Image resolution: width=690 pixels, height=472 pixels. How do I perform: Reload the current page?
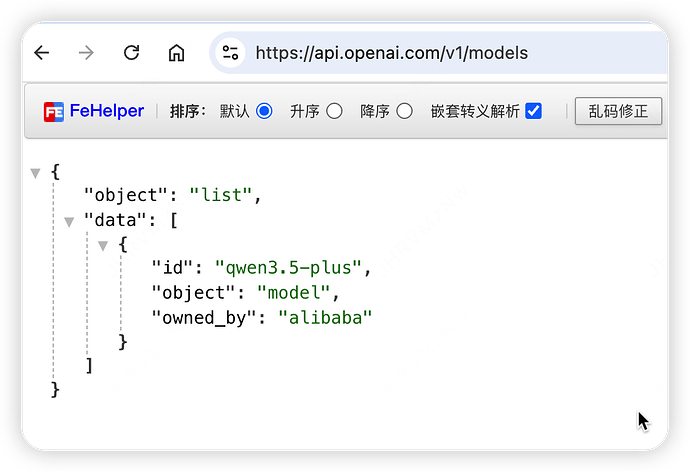pos(131,53)
